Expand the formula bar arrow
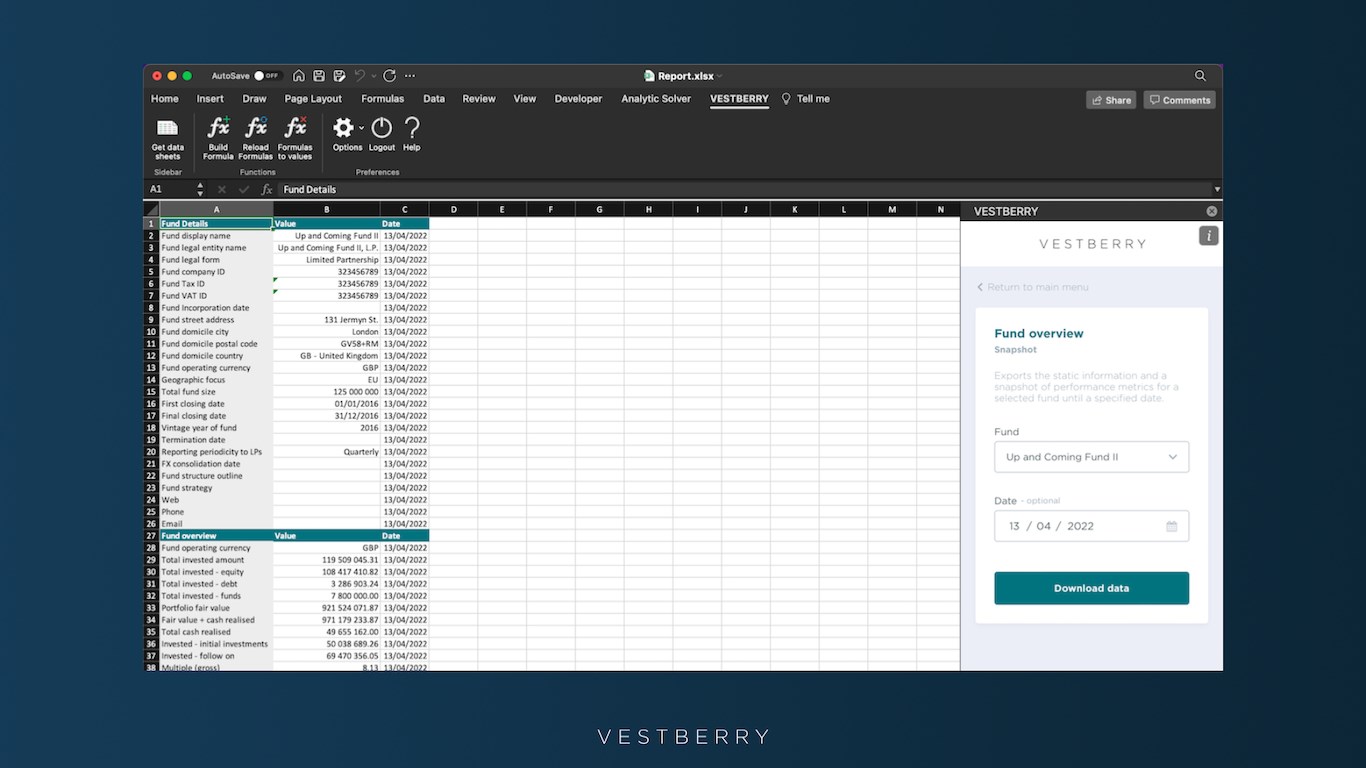Image resolution: width=1366 pixels, height=768 pixels. tap(1217, 189)
